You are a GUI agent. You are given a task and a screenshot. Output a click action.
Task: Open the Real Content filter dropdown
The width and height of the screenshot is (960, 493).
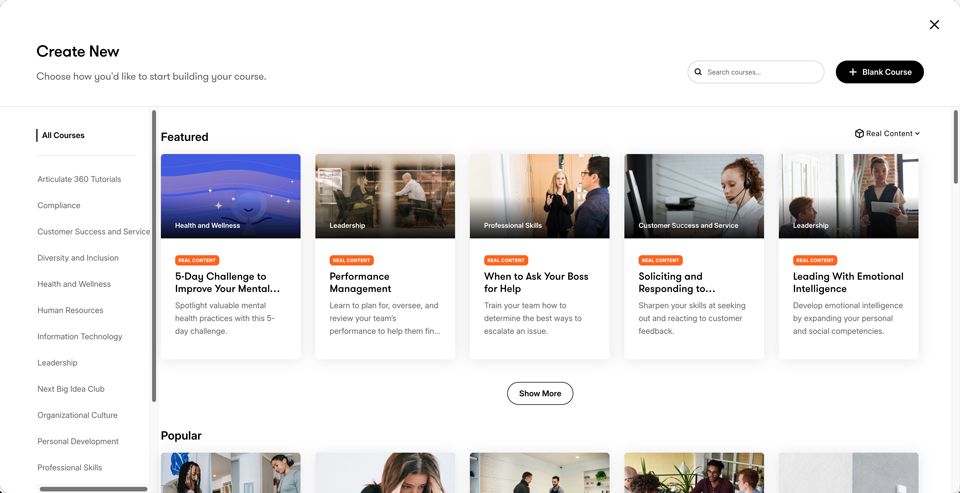[887, 134]
